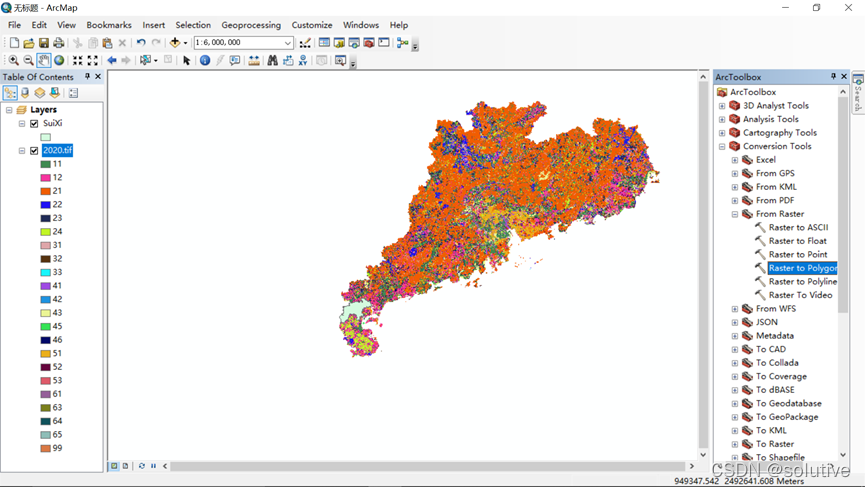Open the Bookmarks menu

pos(109,25)
